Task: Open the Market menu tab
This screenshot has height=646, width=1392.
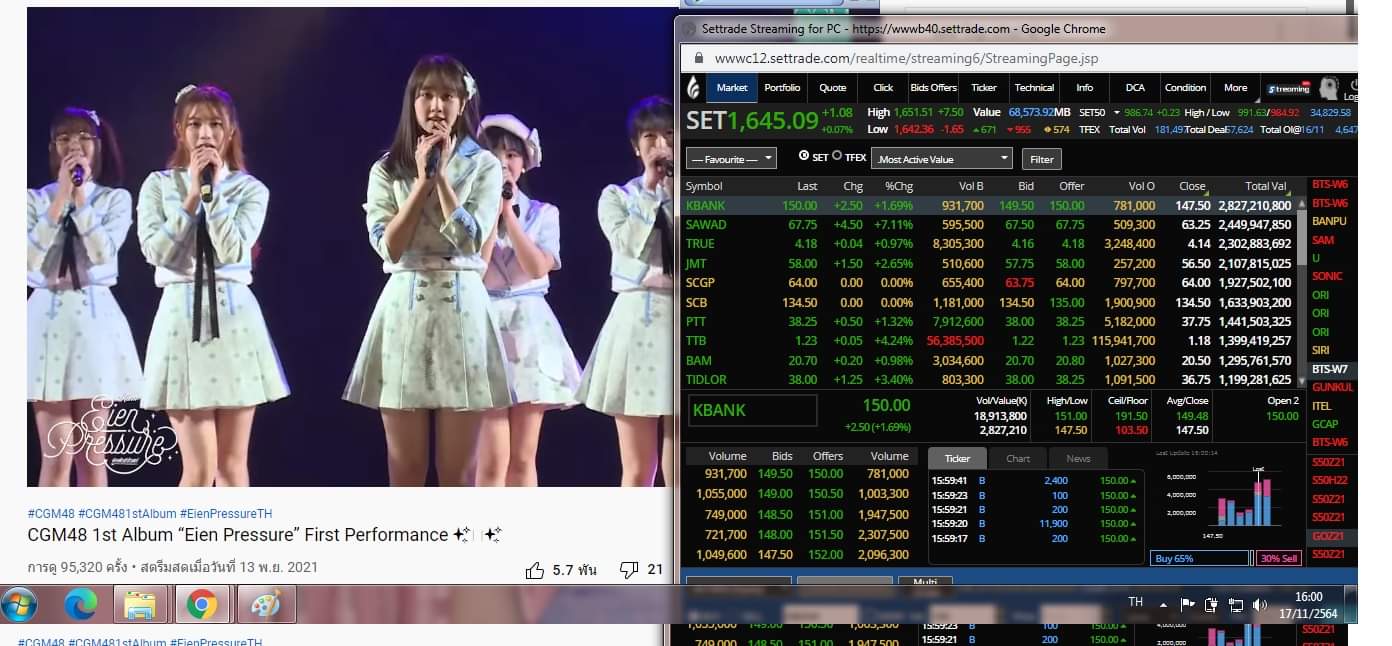Action: tap(732, 88)
